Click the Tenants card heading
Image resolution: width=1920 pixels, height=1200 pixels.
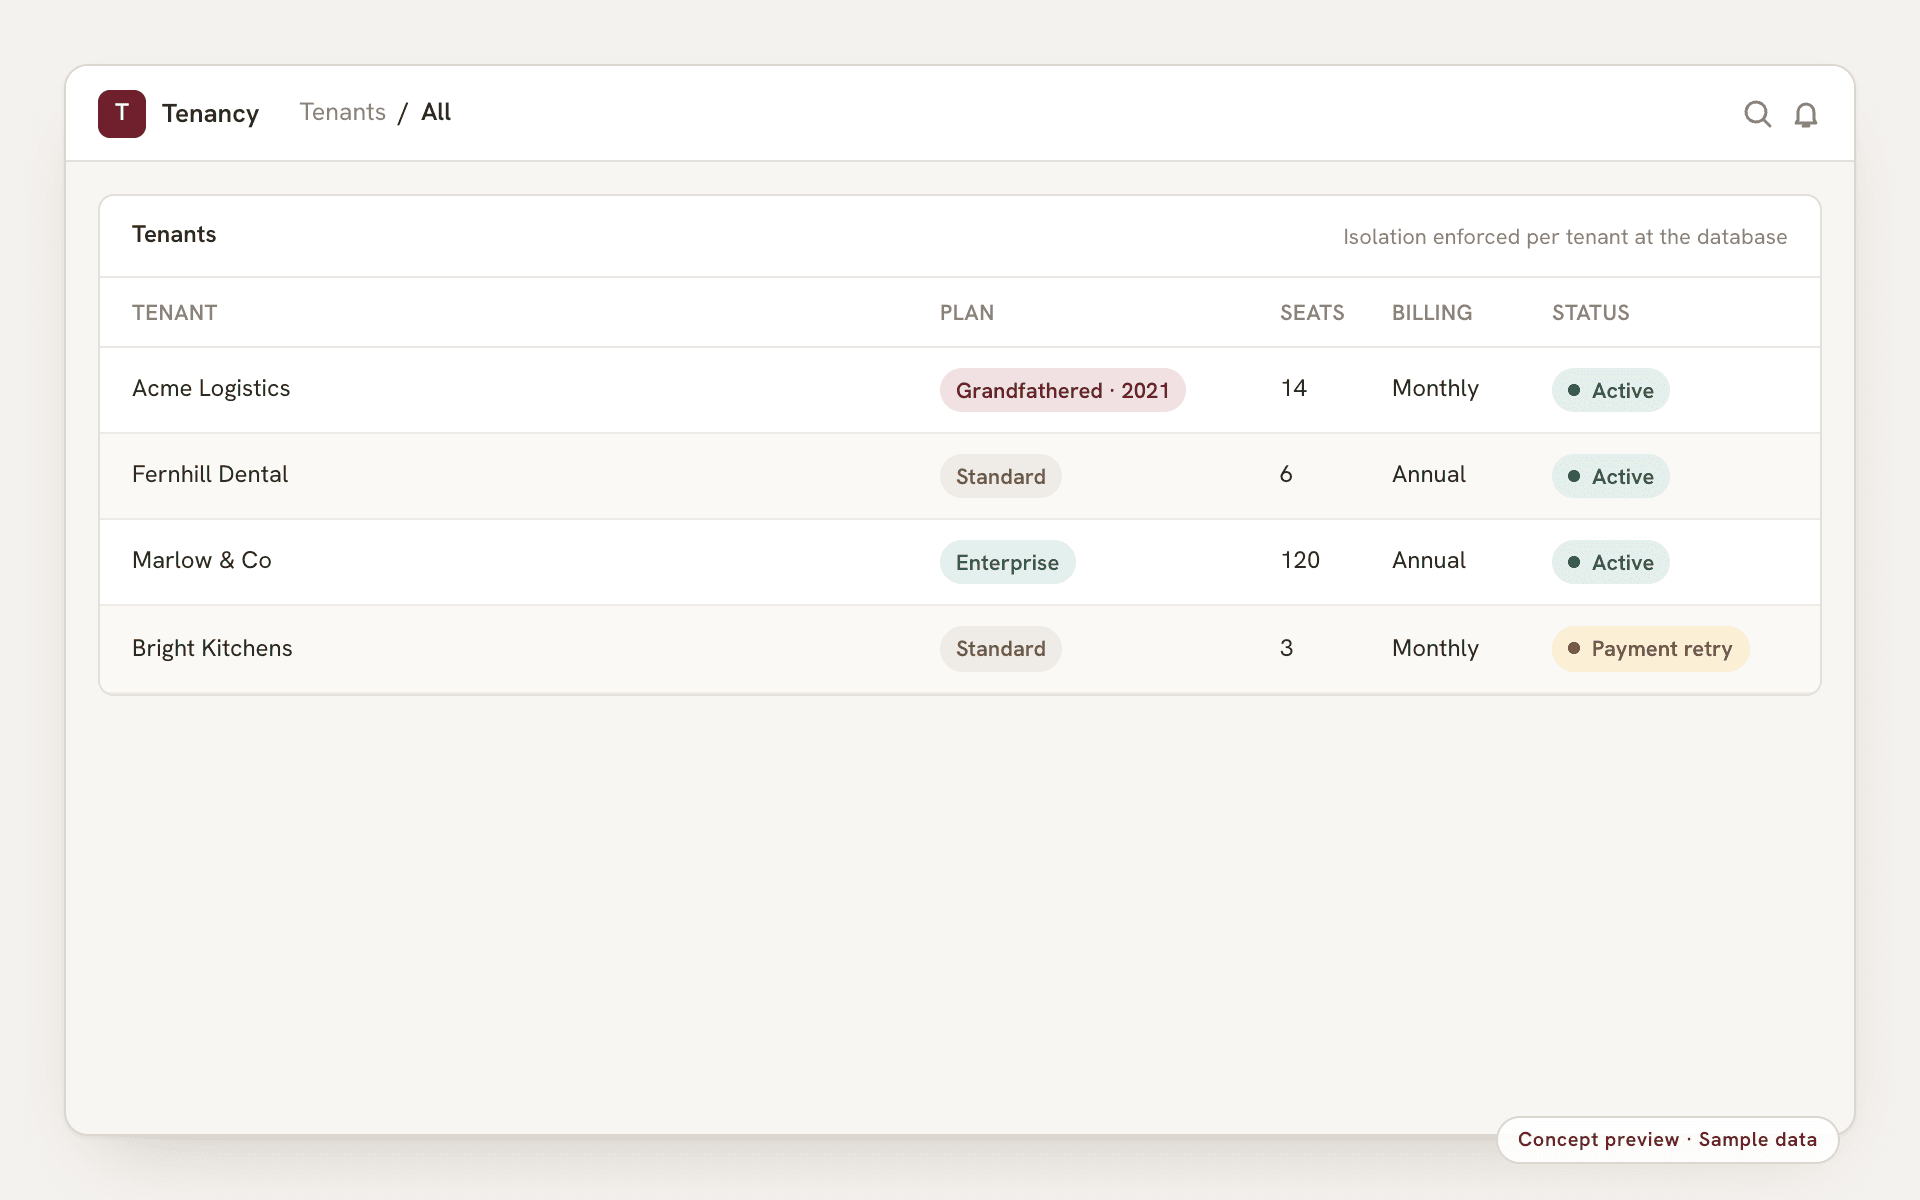pos(174,234)
